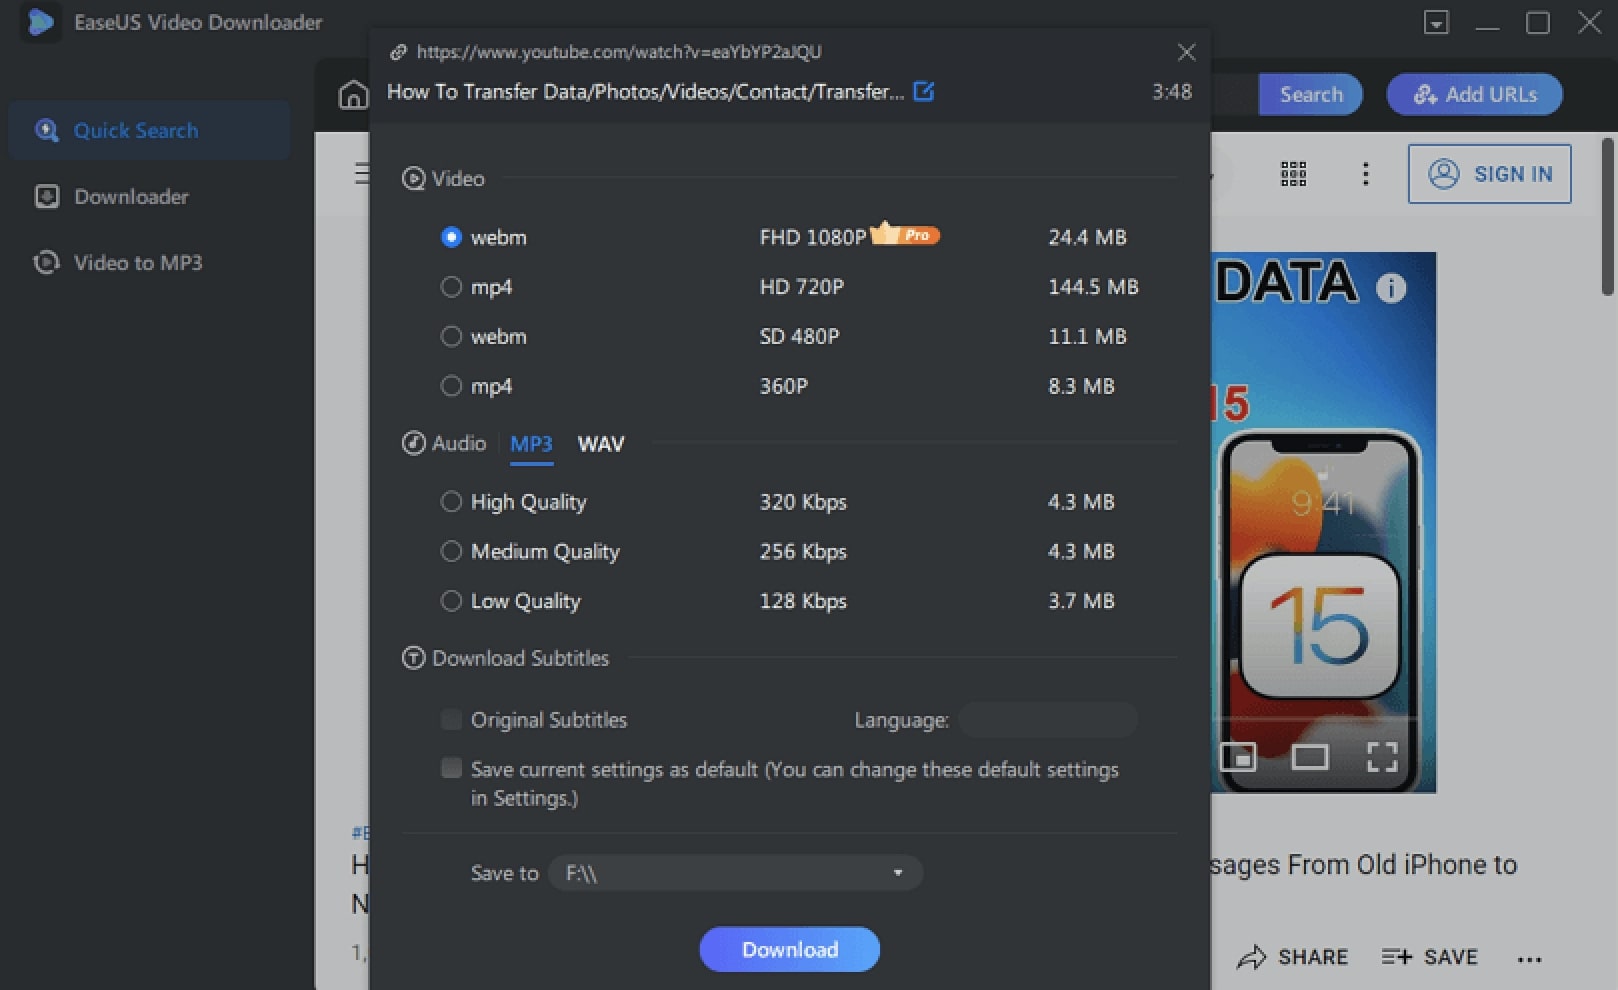Click the video info icon
This screenshot has height=990, width=1618.
tap(1391, 288)
